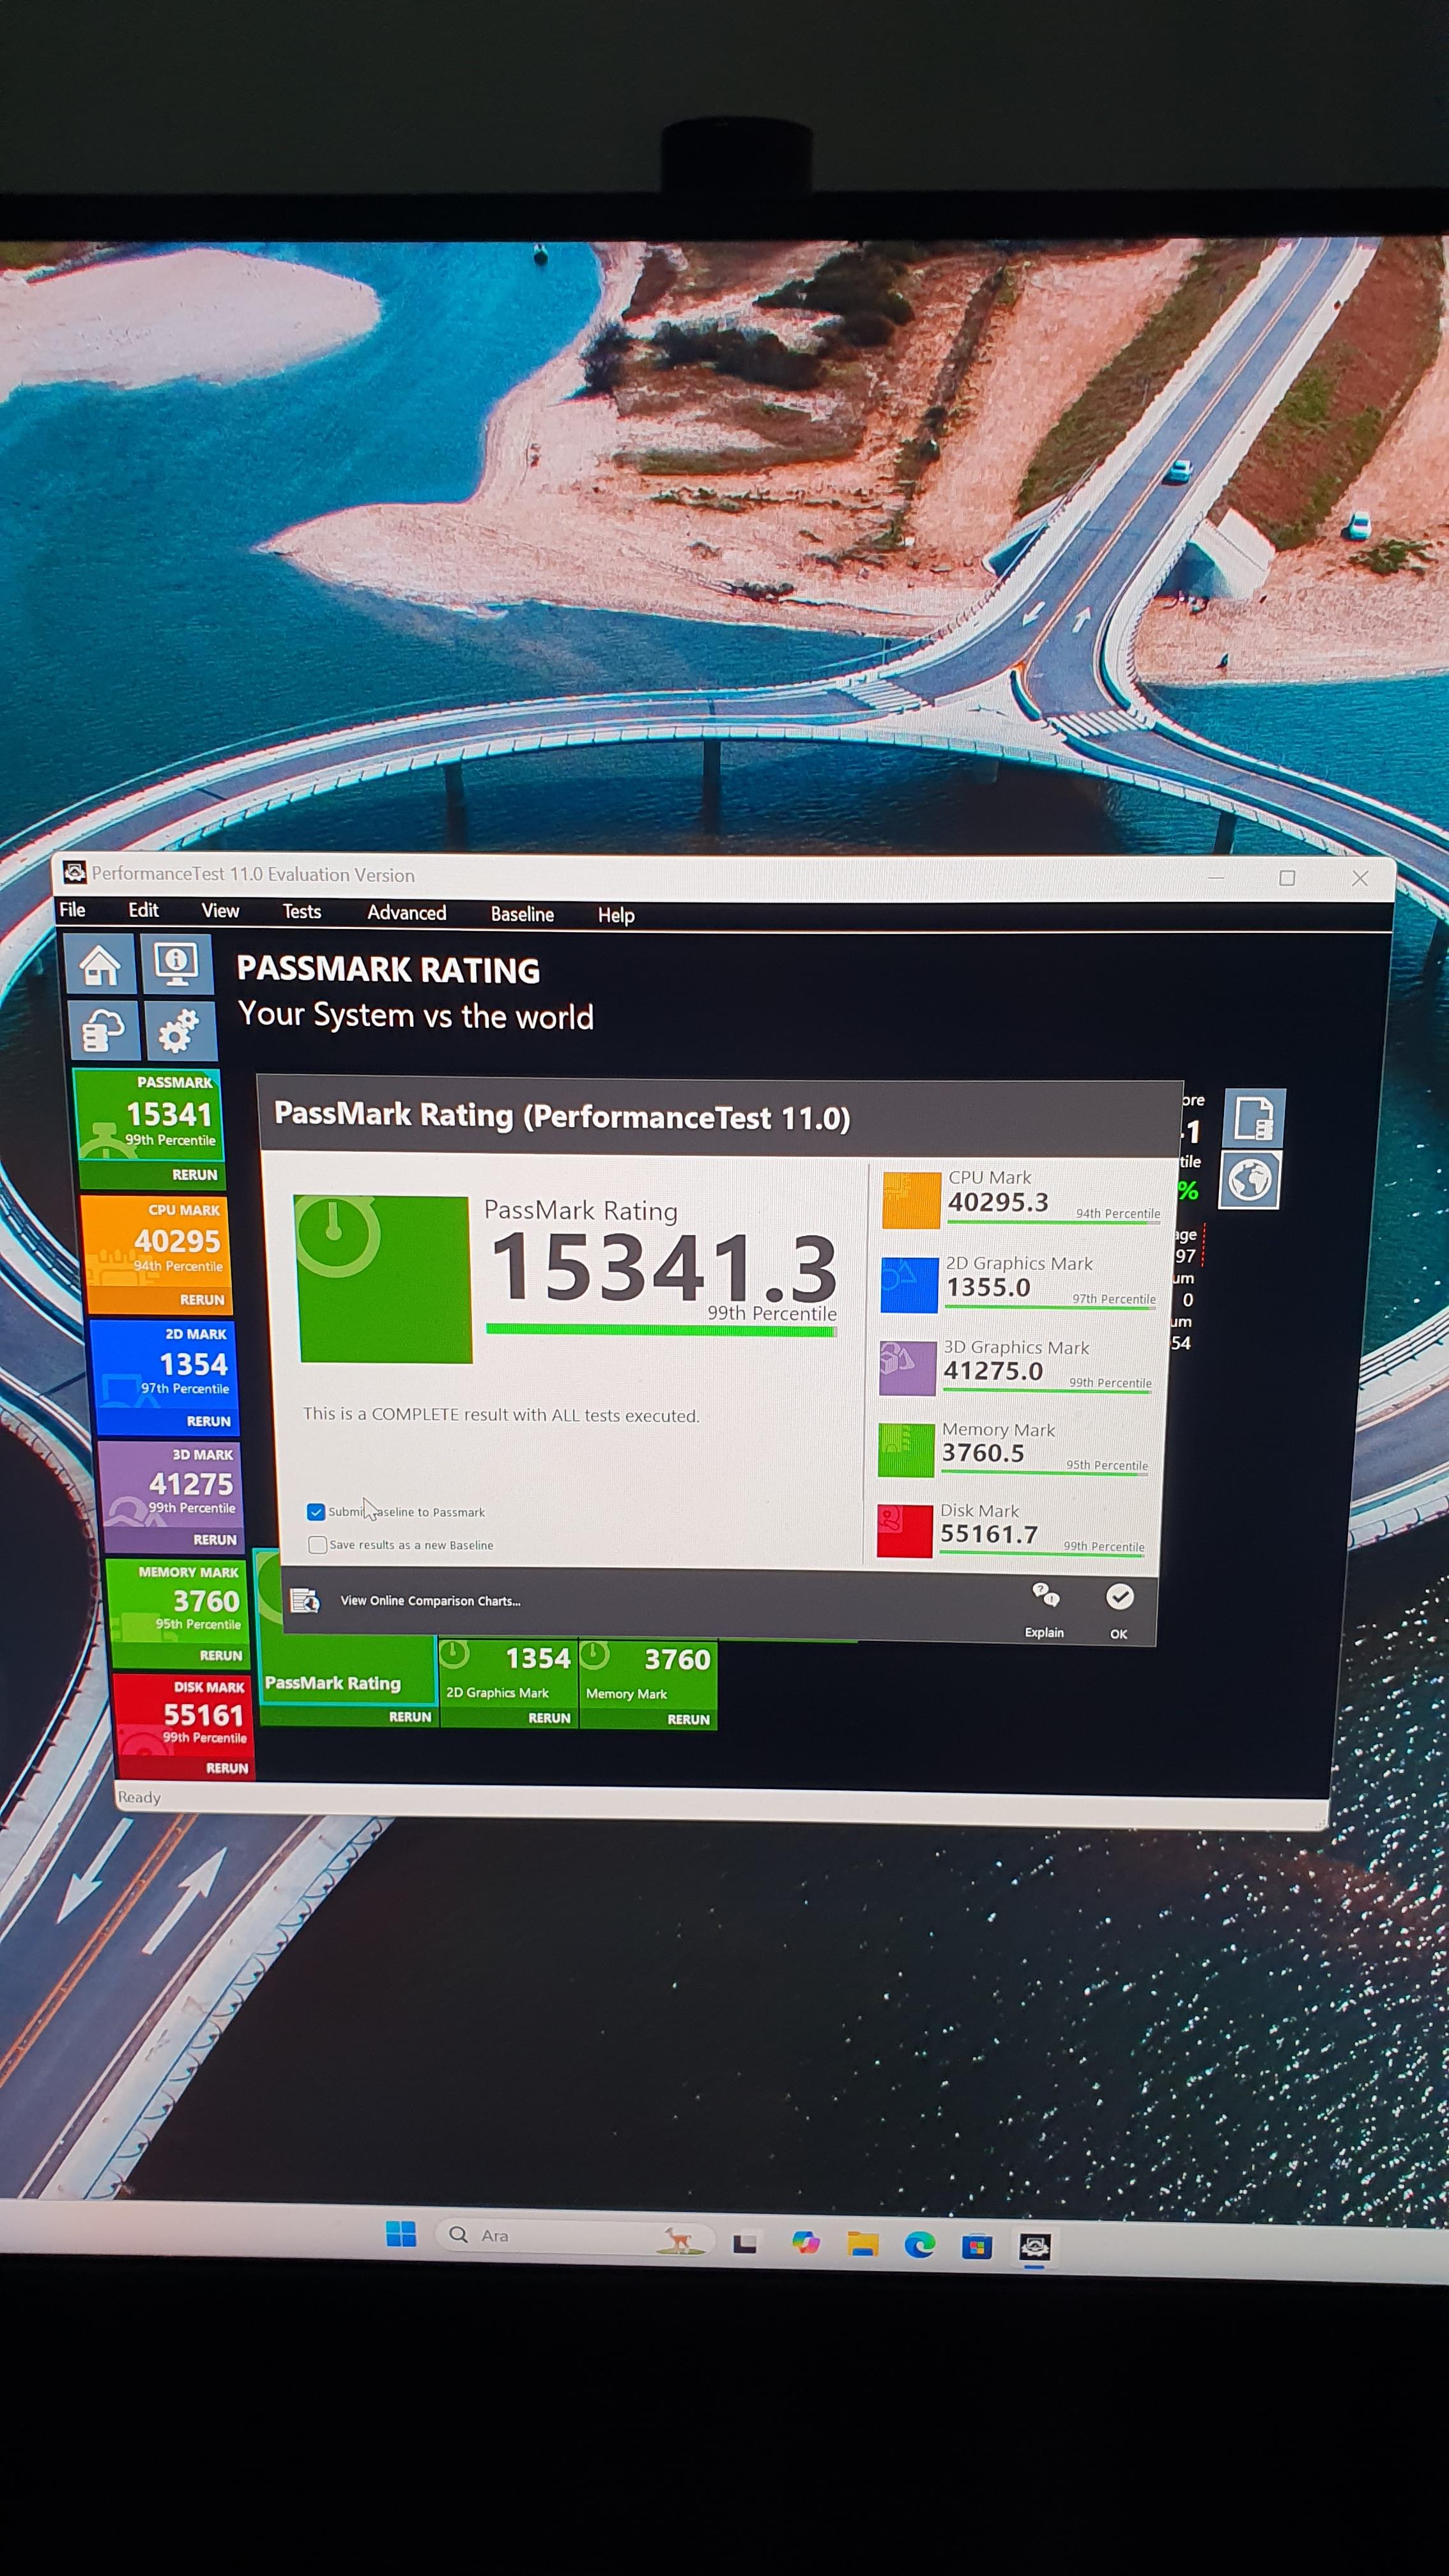Click the PerformanceTest taskbar icon
Image resolution: width=1449 pixels, height=2576 pixels.
point(1034,2248)
